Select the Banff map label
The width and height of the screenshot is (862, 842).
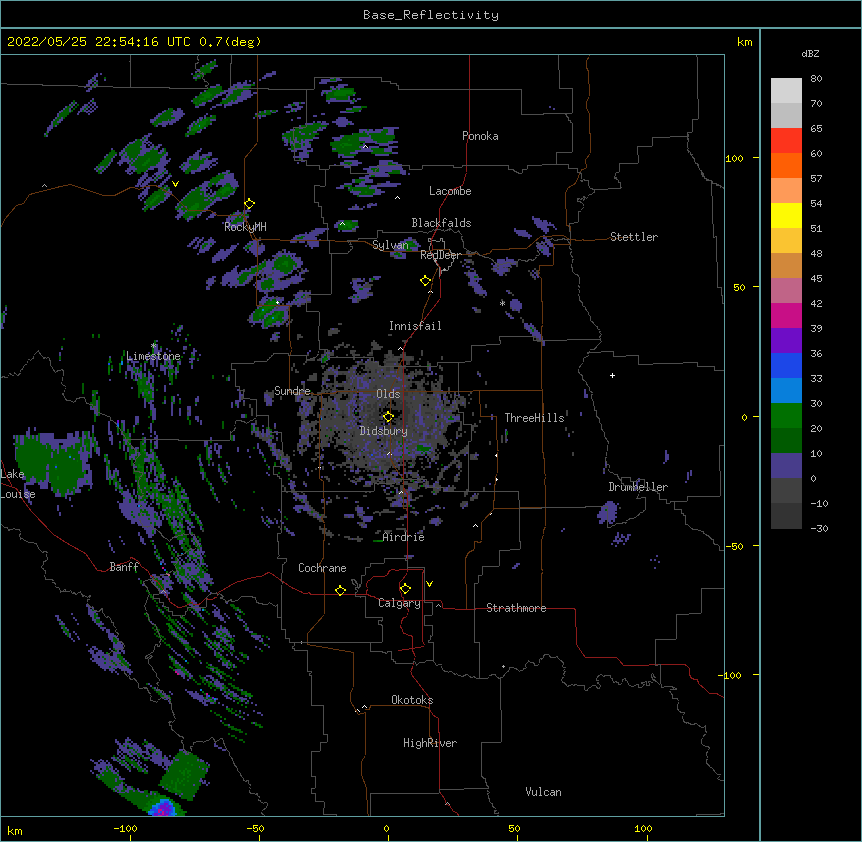[124, 567]
